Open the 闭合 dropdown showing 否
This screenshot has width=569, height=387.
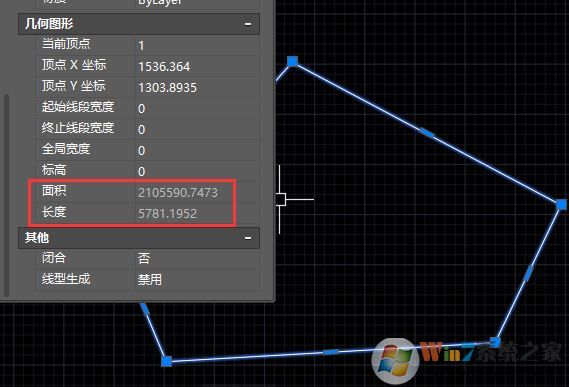[197, 258]
